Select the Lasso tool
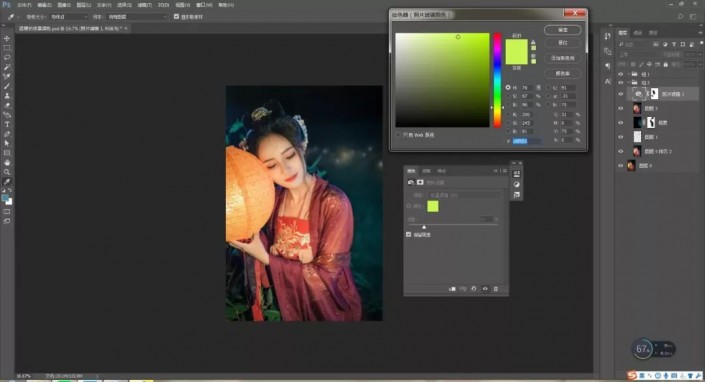705x382 pixels. 7,58
